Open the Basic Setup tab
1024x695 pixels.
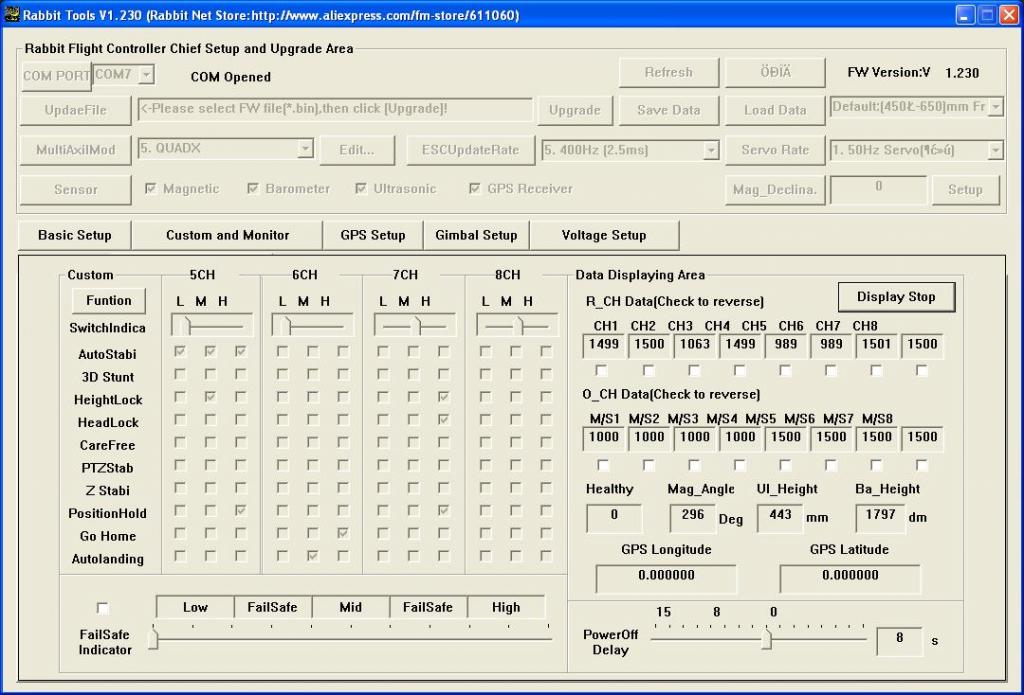click(75, 235)
